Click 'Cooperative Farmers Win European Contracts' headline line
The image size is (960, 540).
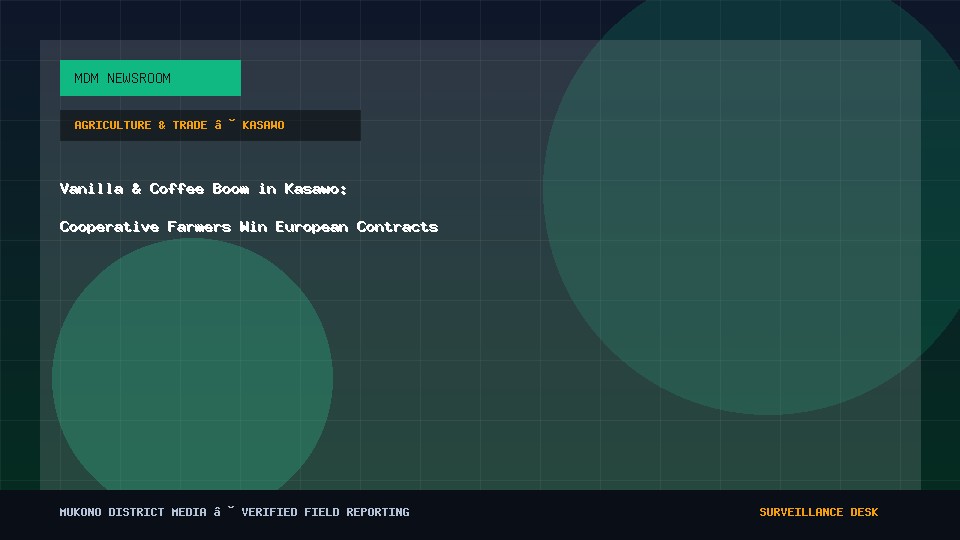point(249,227)
